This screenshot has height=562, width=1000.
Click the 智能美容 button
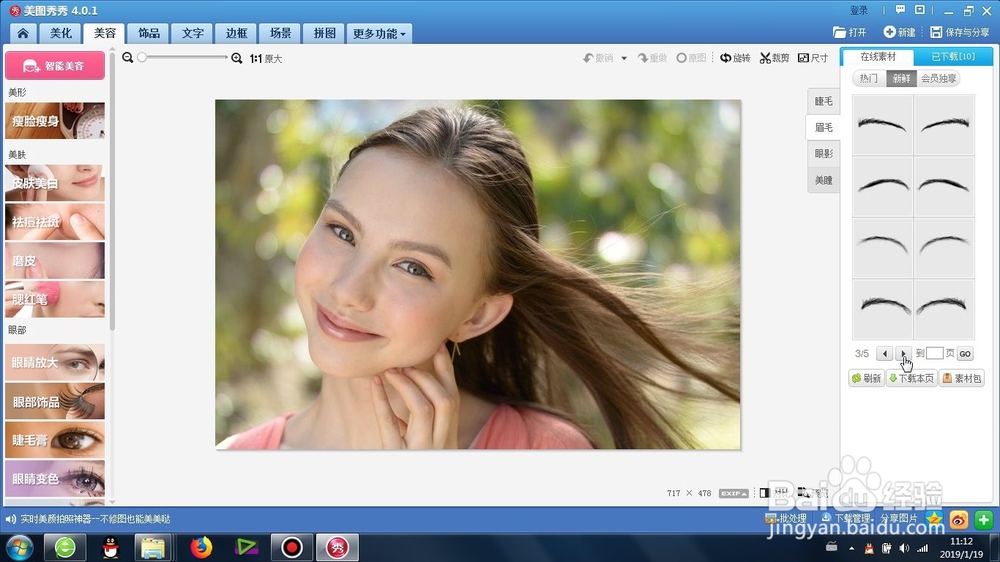(x=55, y=66)
